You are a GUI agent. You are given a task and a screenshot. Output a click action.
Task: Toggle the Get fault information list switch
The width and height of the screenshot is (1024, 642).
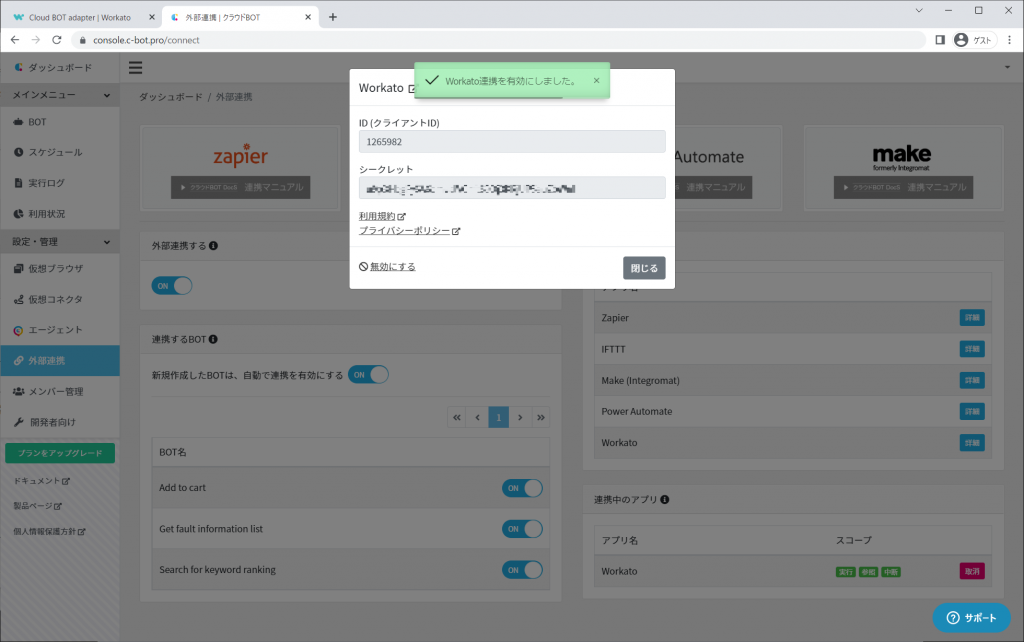pos(522,529)
